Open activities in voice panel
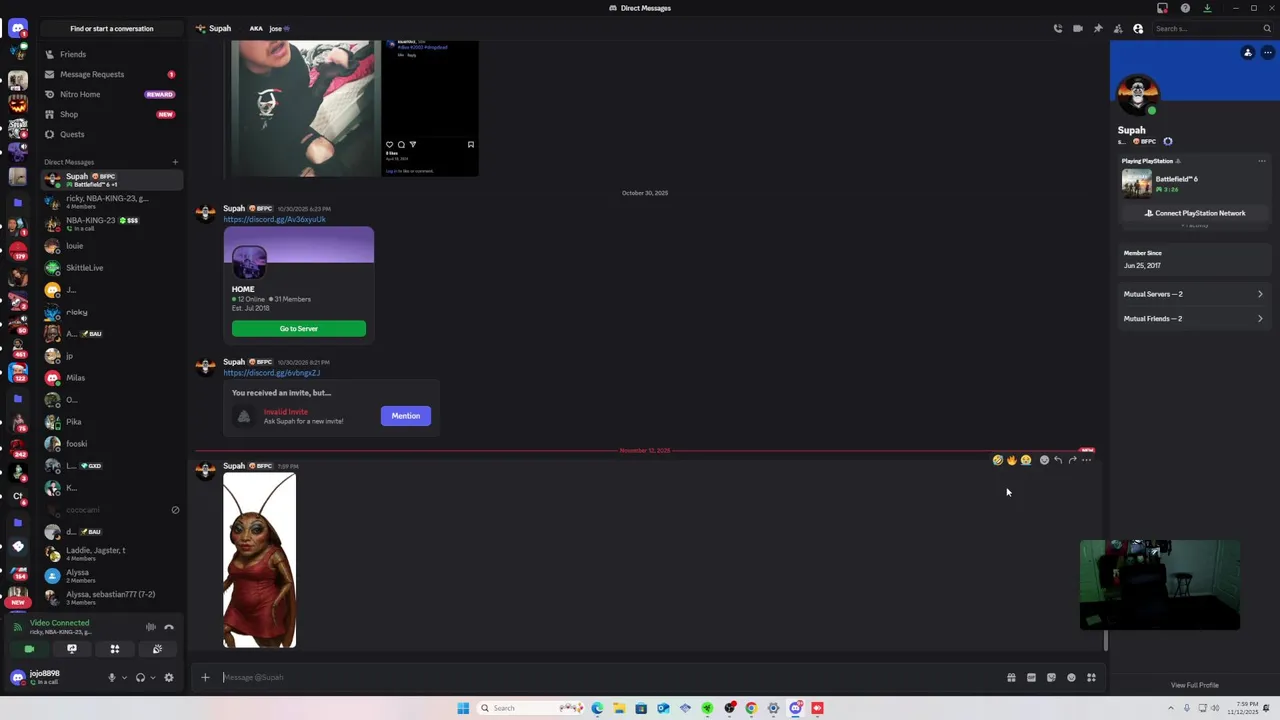This screenshot has height=720, width=1280. (x=114, y=649)
